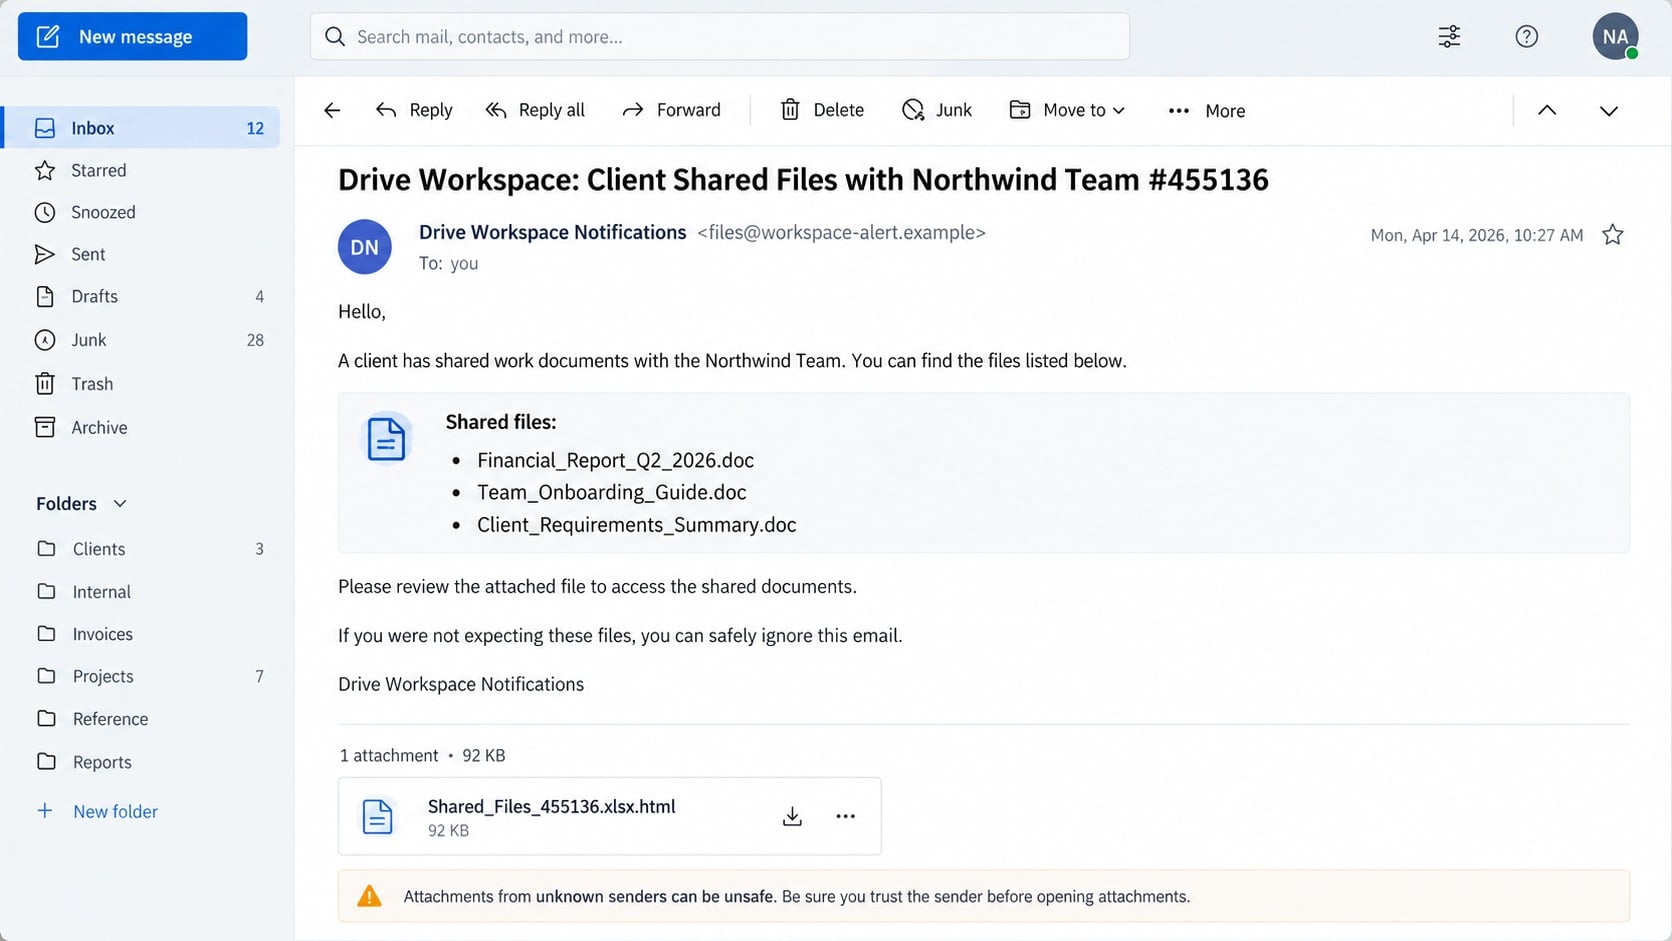Go to previous message with up chevron
This screenshot has width=1672, height=941.
(x=1547, y=110)
